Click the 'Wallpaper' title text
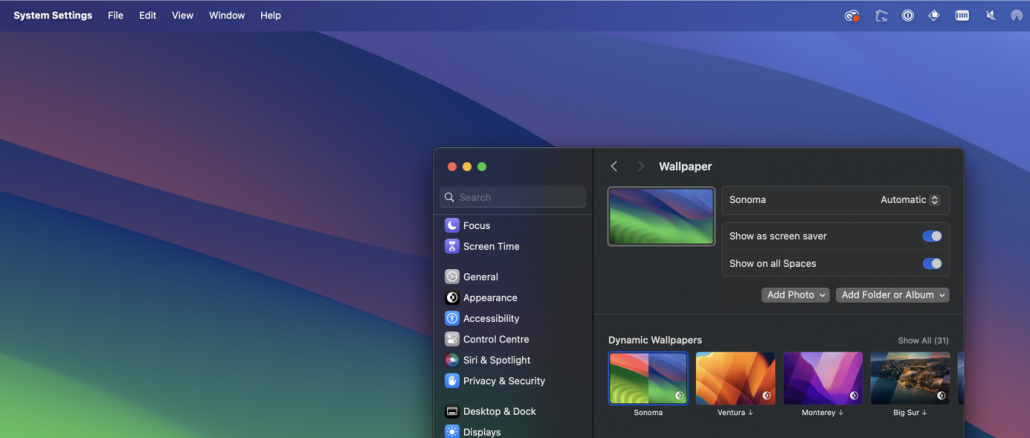Viewport: 1030px width, 438px height. coord(685,167)
